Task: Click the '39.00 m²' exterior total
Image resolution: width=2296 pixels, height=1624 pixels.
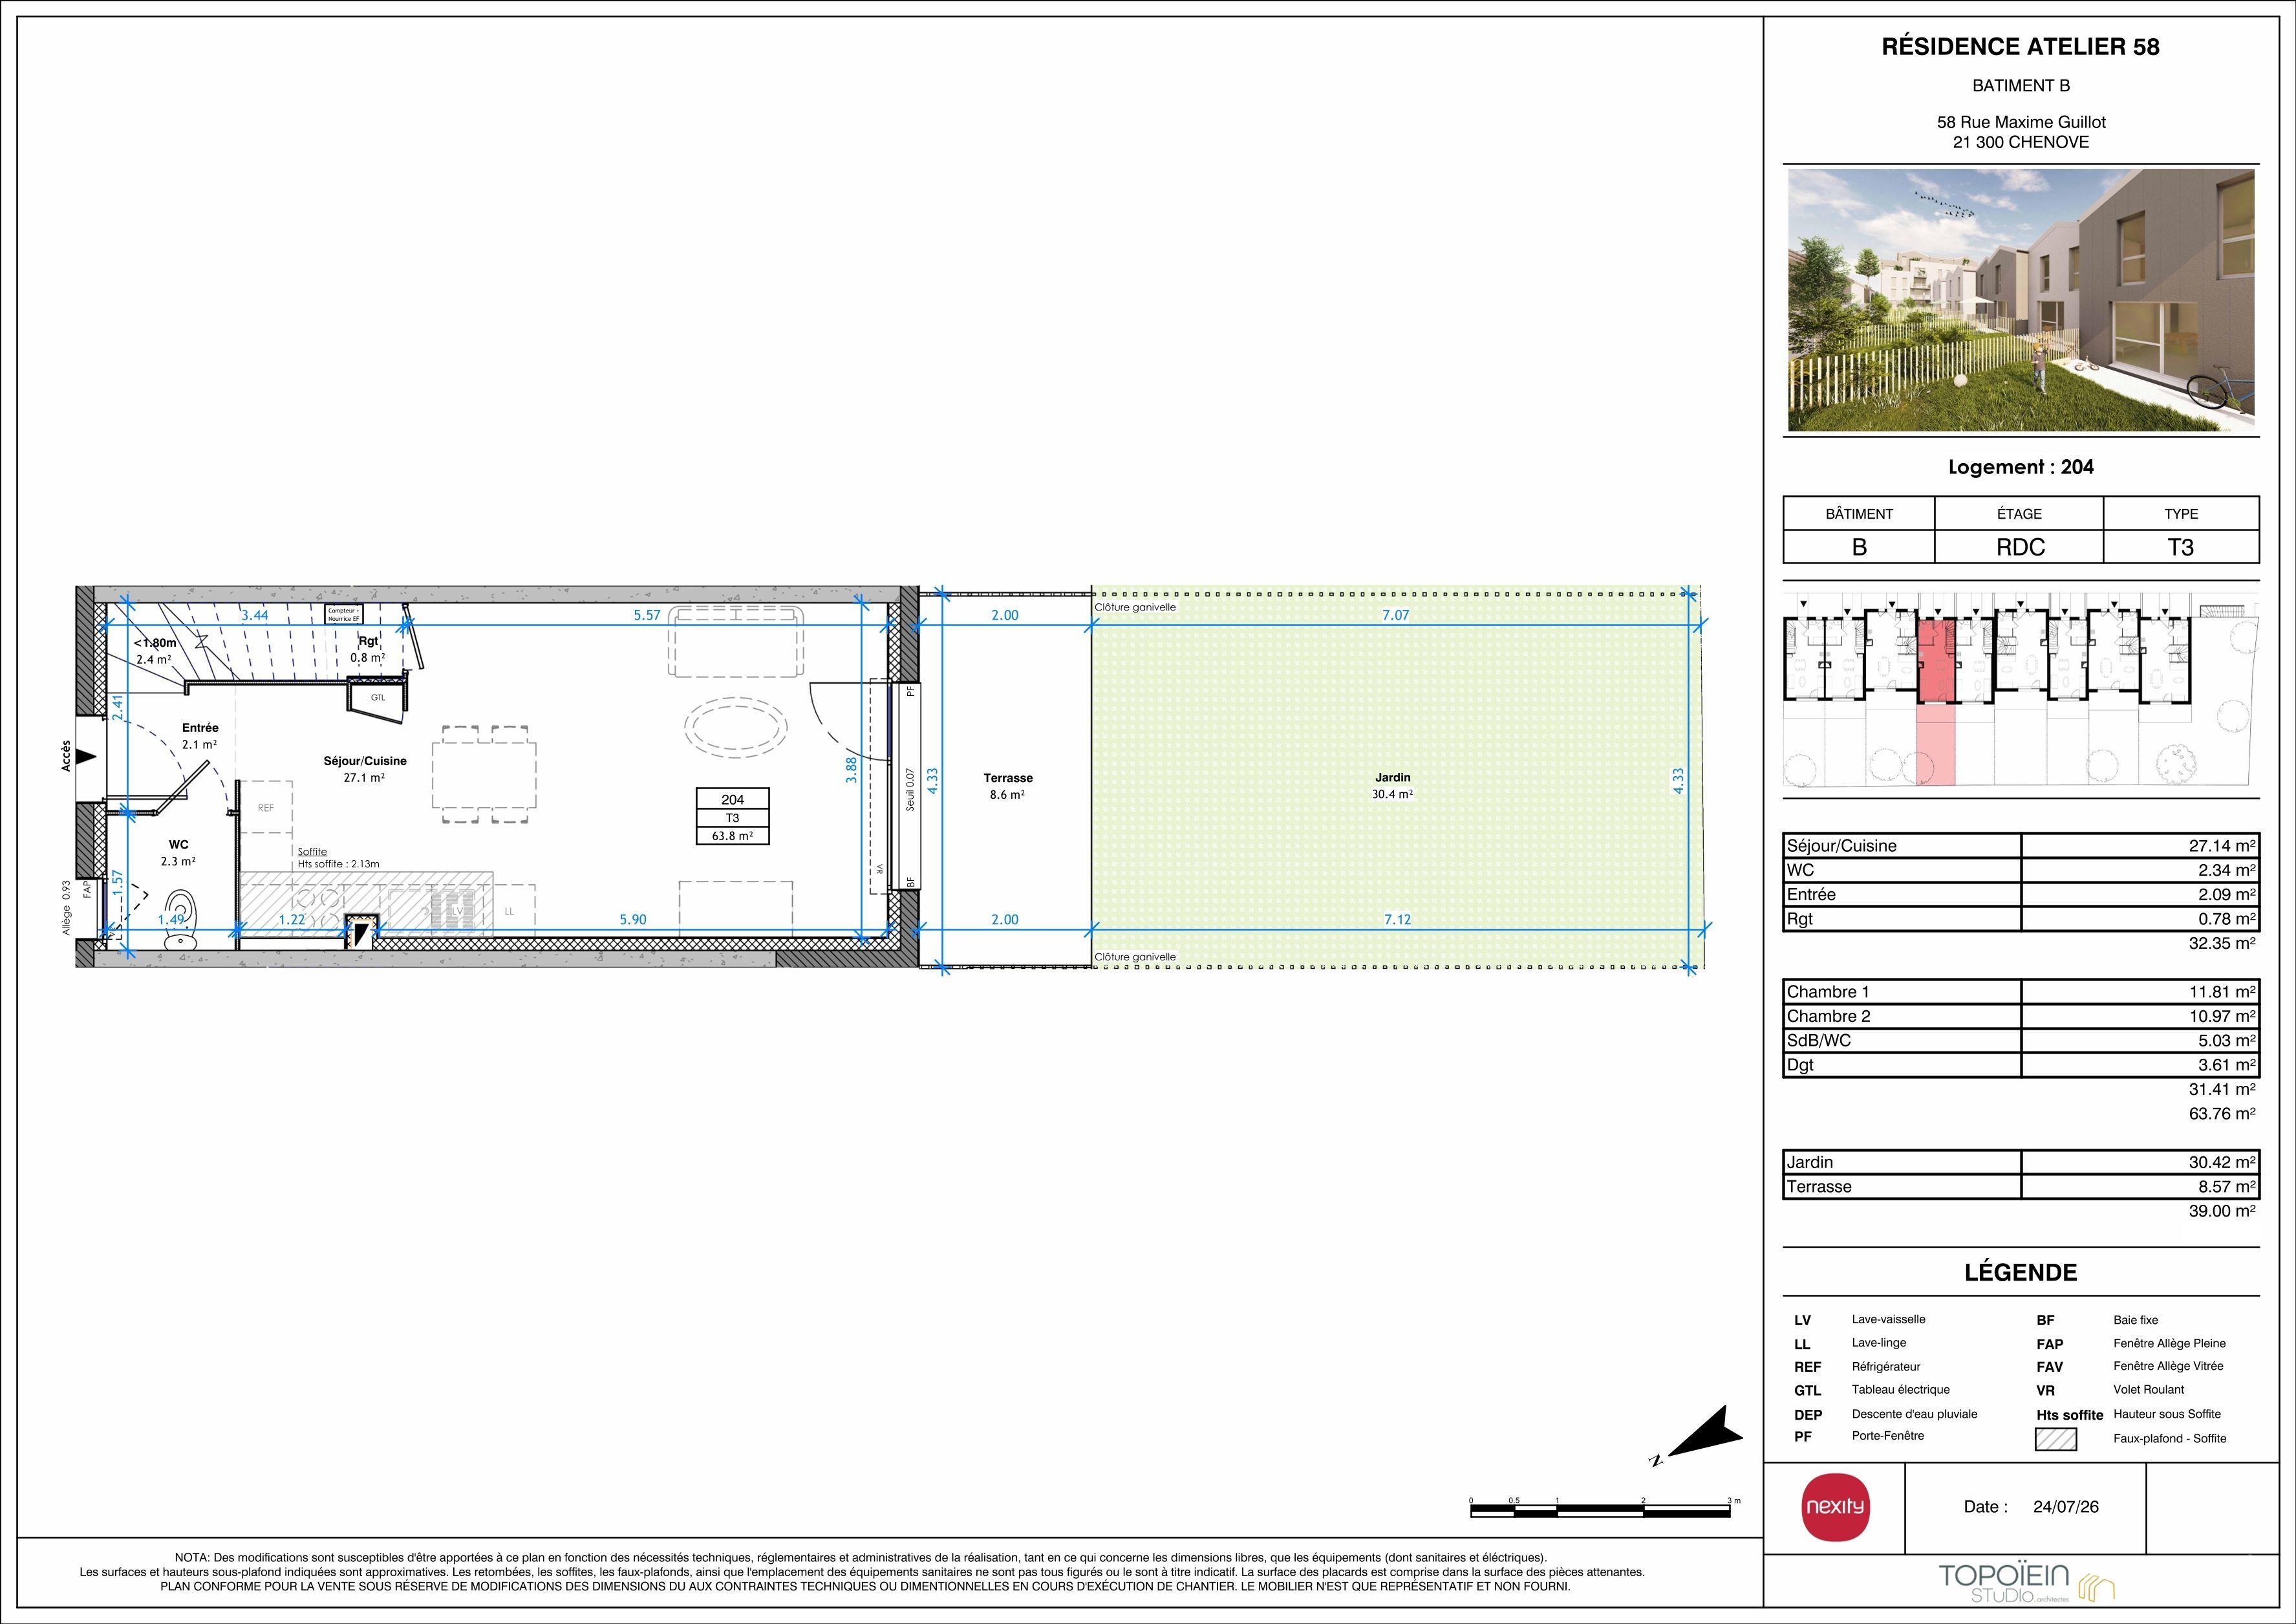Action: tap(2222, 1211)
